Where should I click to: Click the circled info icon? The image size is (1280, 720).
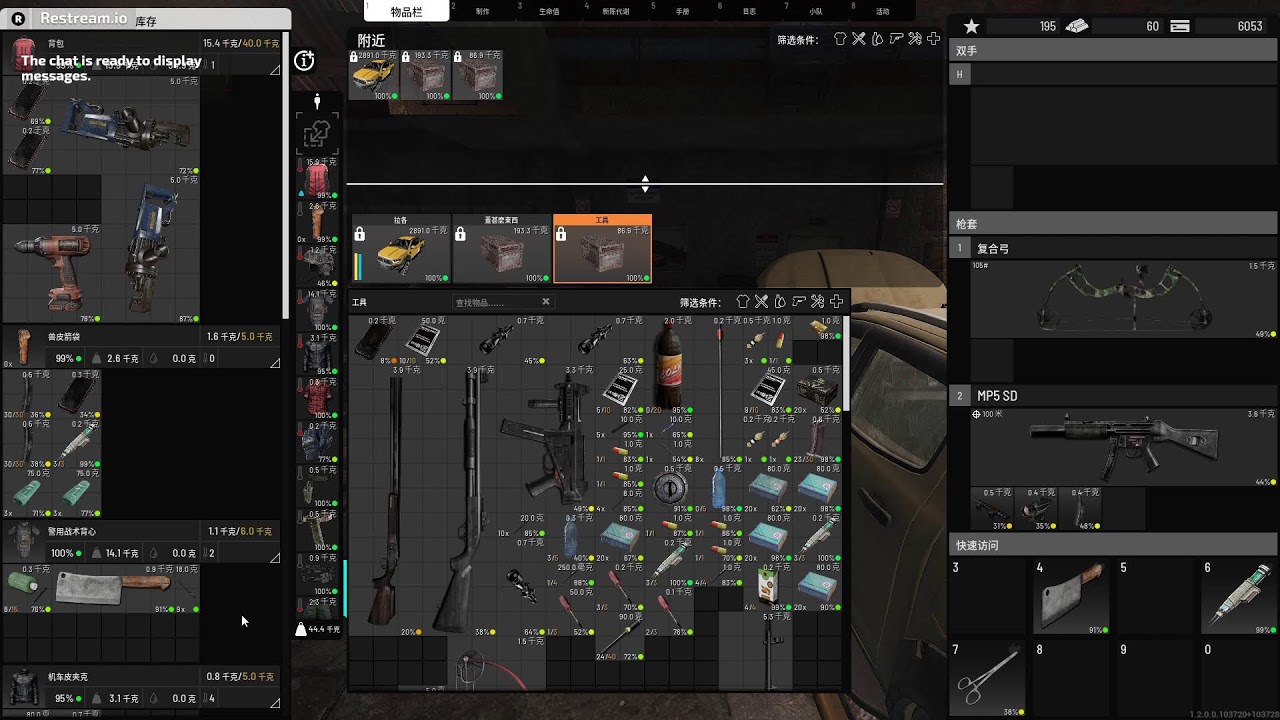click(x=305, y=61)
